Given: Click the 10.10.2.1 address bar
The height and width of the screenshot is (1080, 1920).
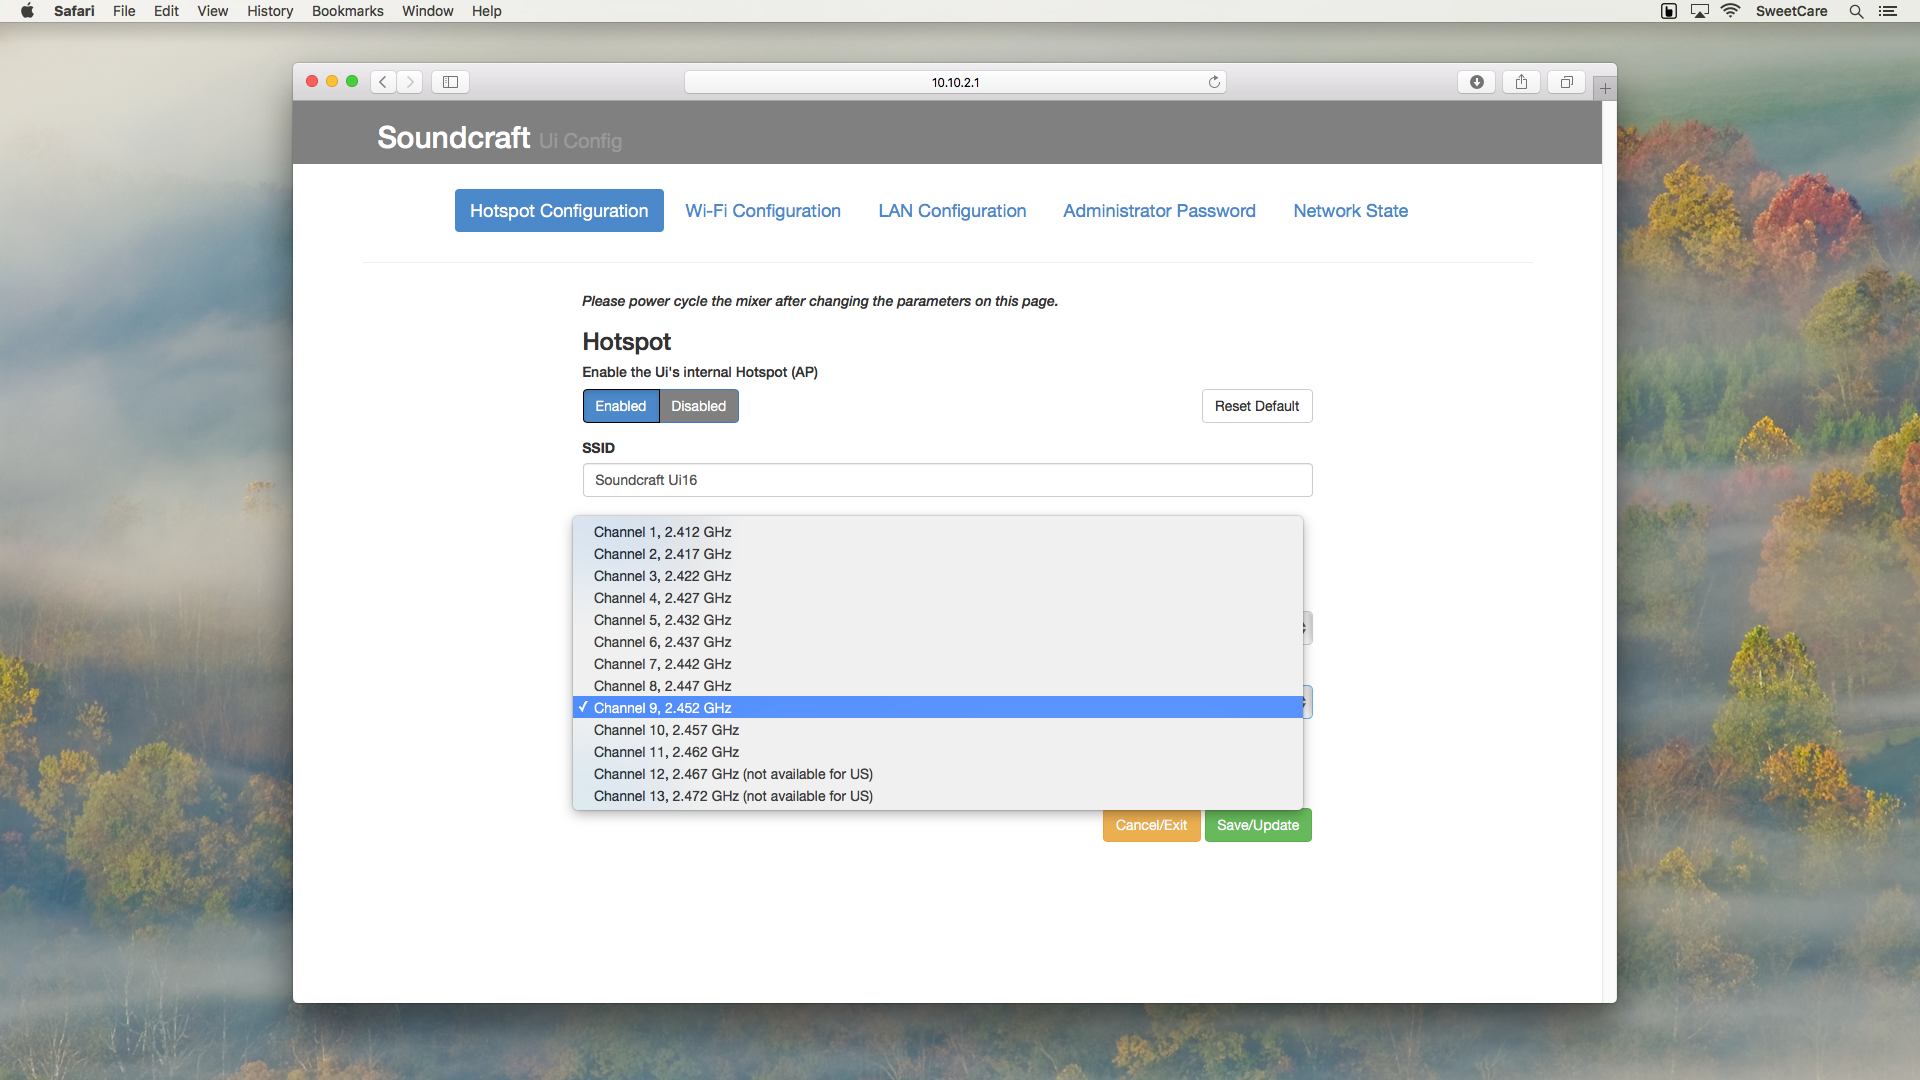Looking at the screenshot, I should (x=955, y=82).
